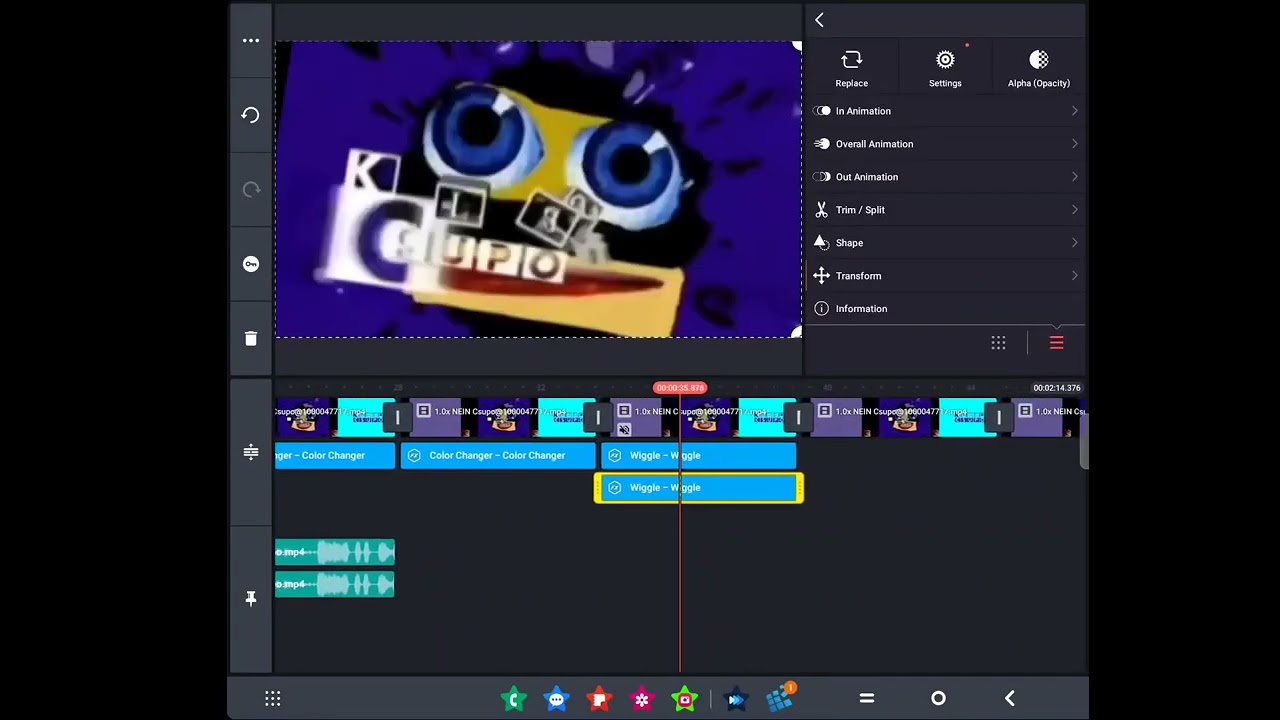Select the upper audio waveform clip
This screenshot has height=720, width=1280.
pyautogui.click(x=335, y=552)
